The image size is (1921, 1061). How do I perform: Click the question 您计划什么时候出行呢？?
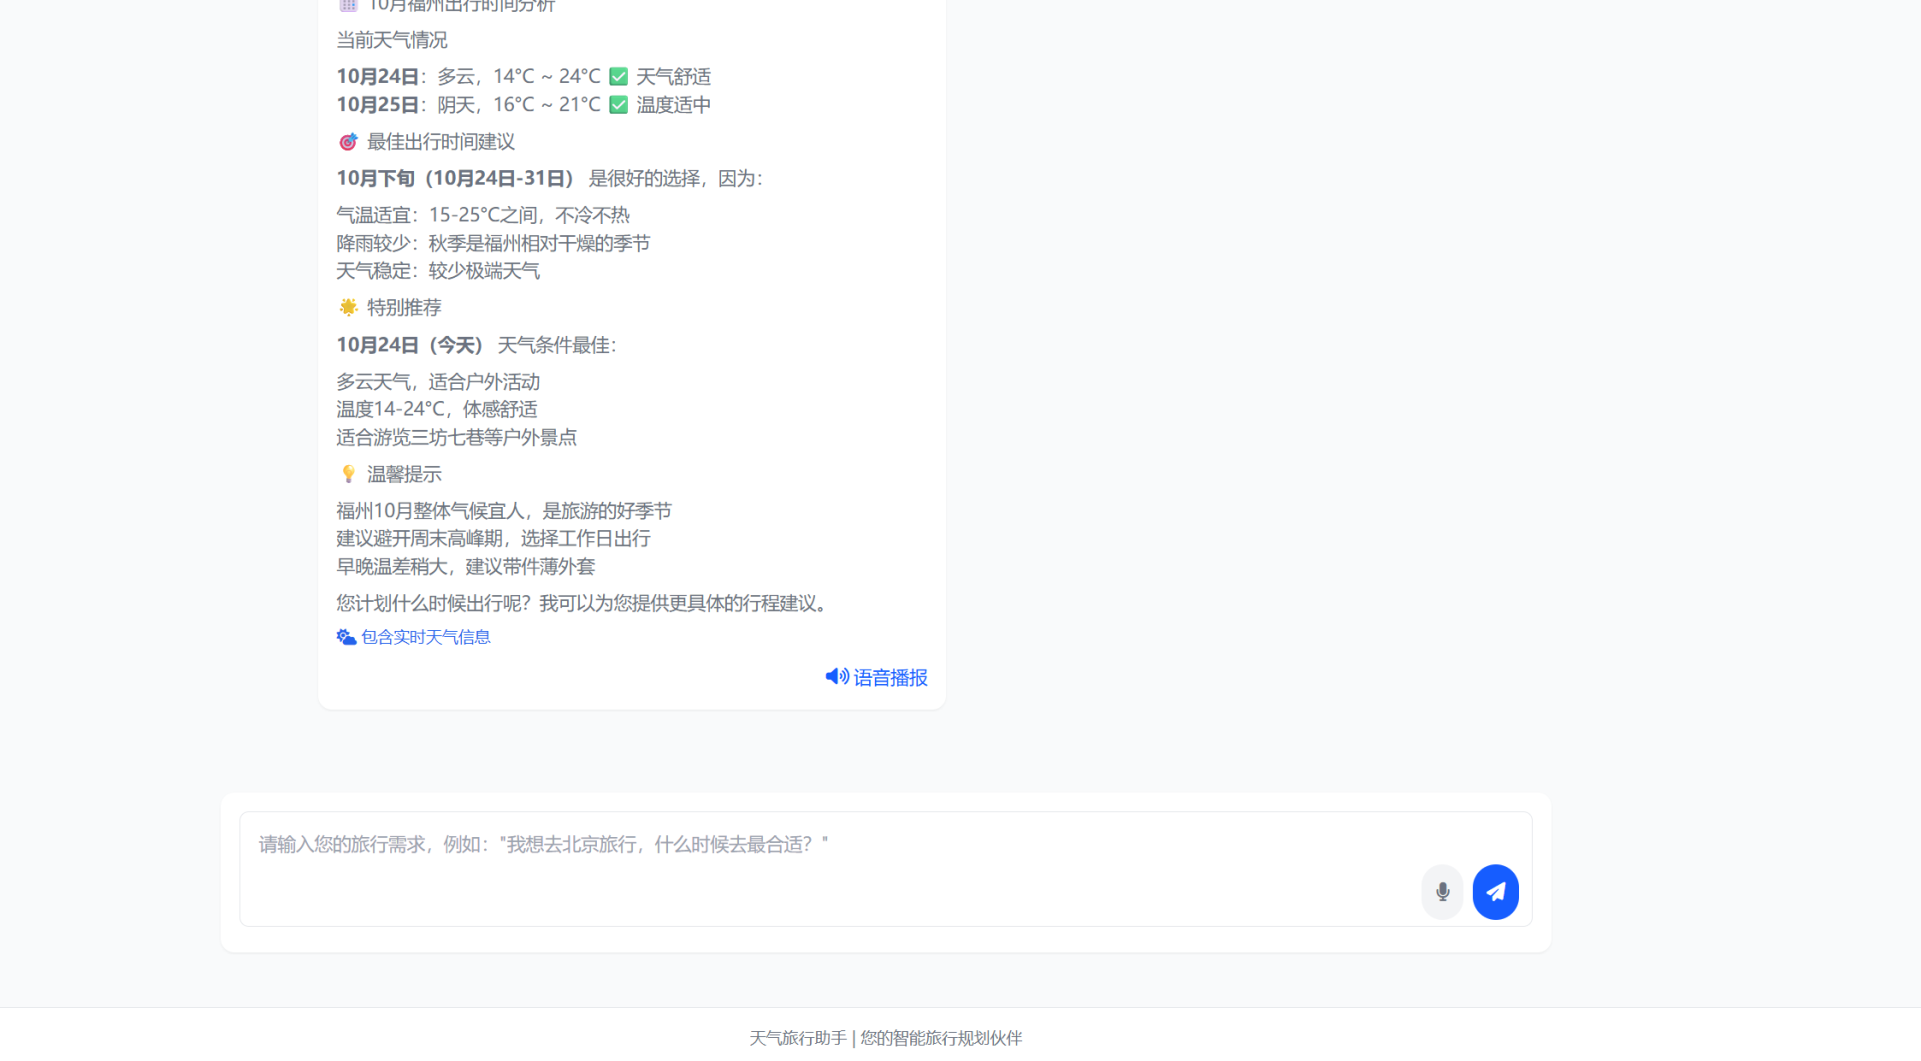click(437, 603)
